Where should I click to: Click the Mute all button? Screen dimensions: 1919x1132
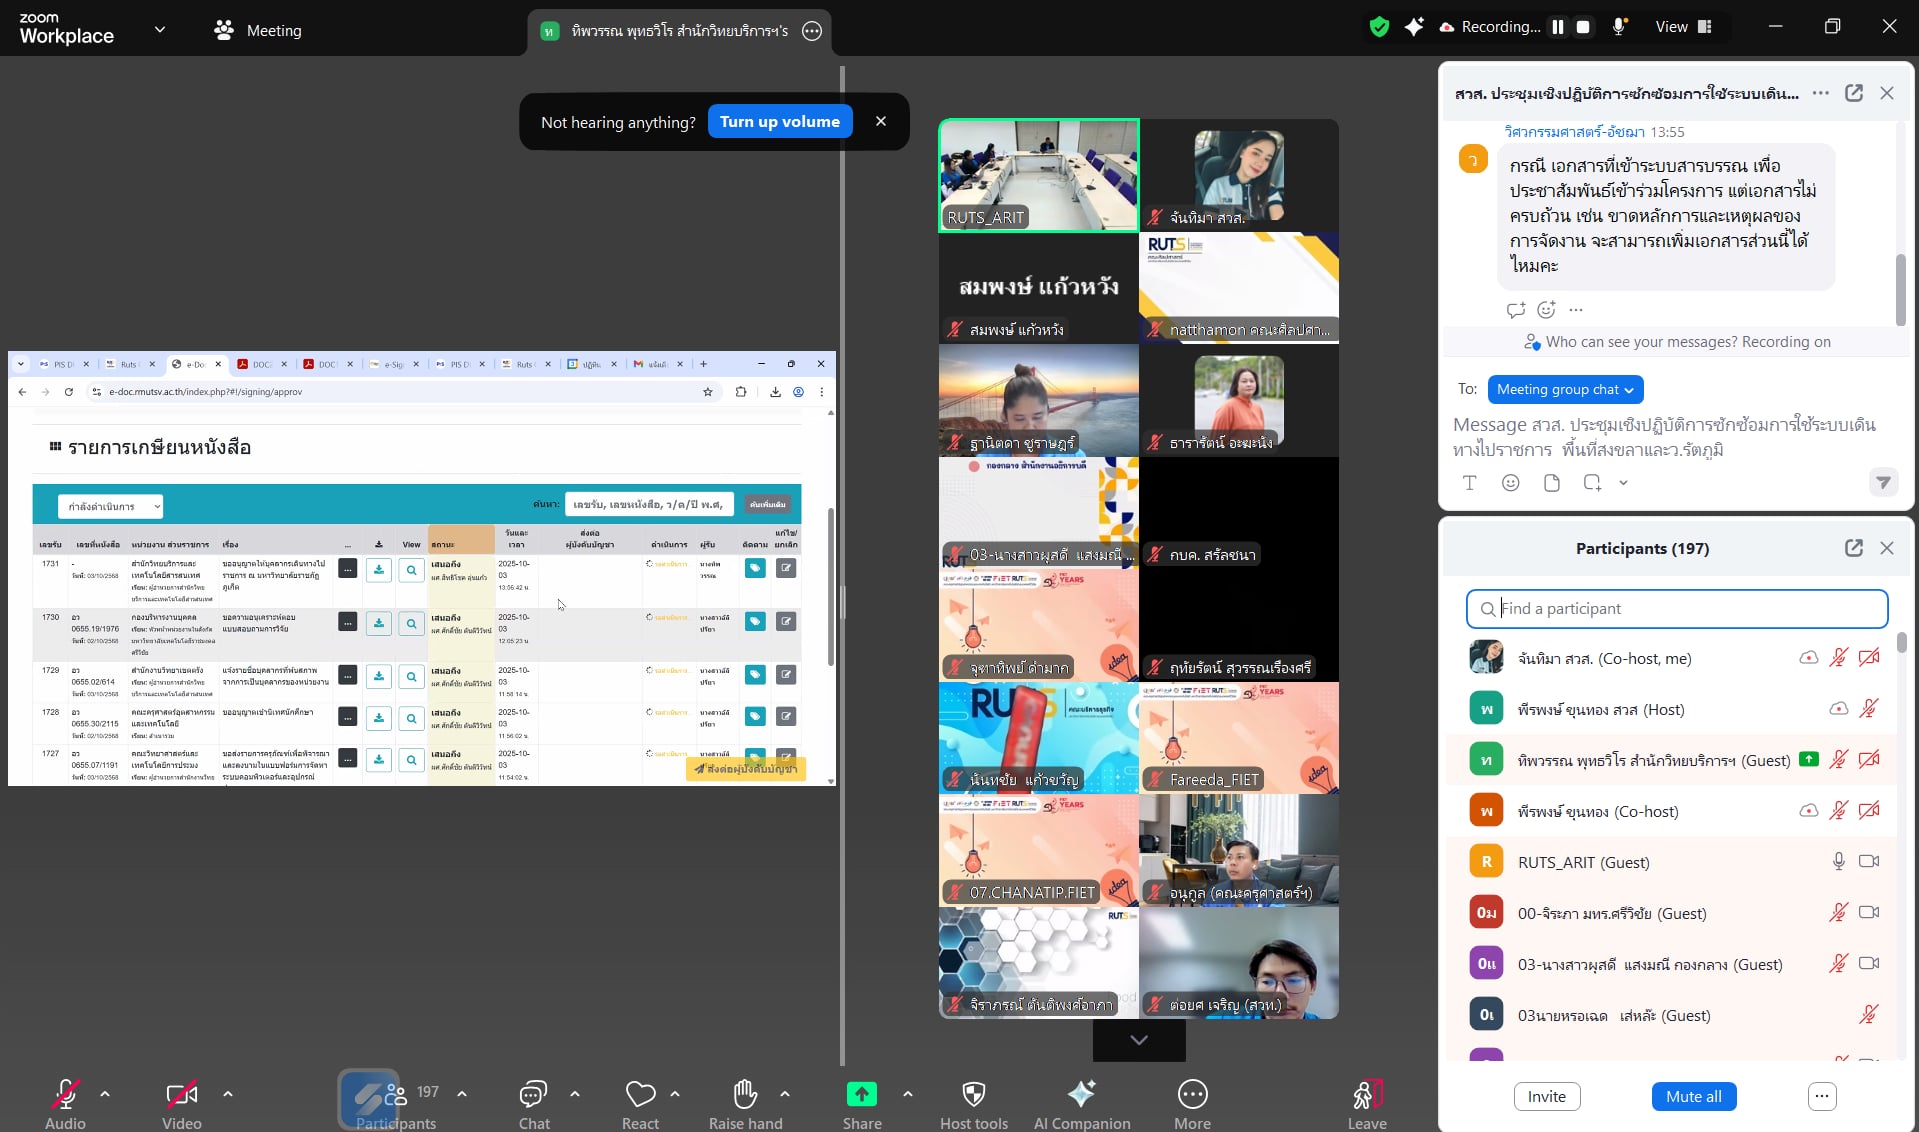[1693, 1097]
